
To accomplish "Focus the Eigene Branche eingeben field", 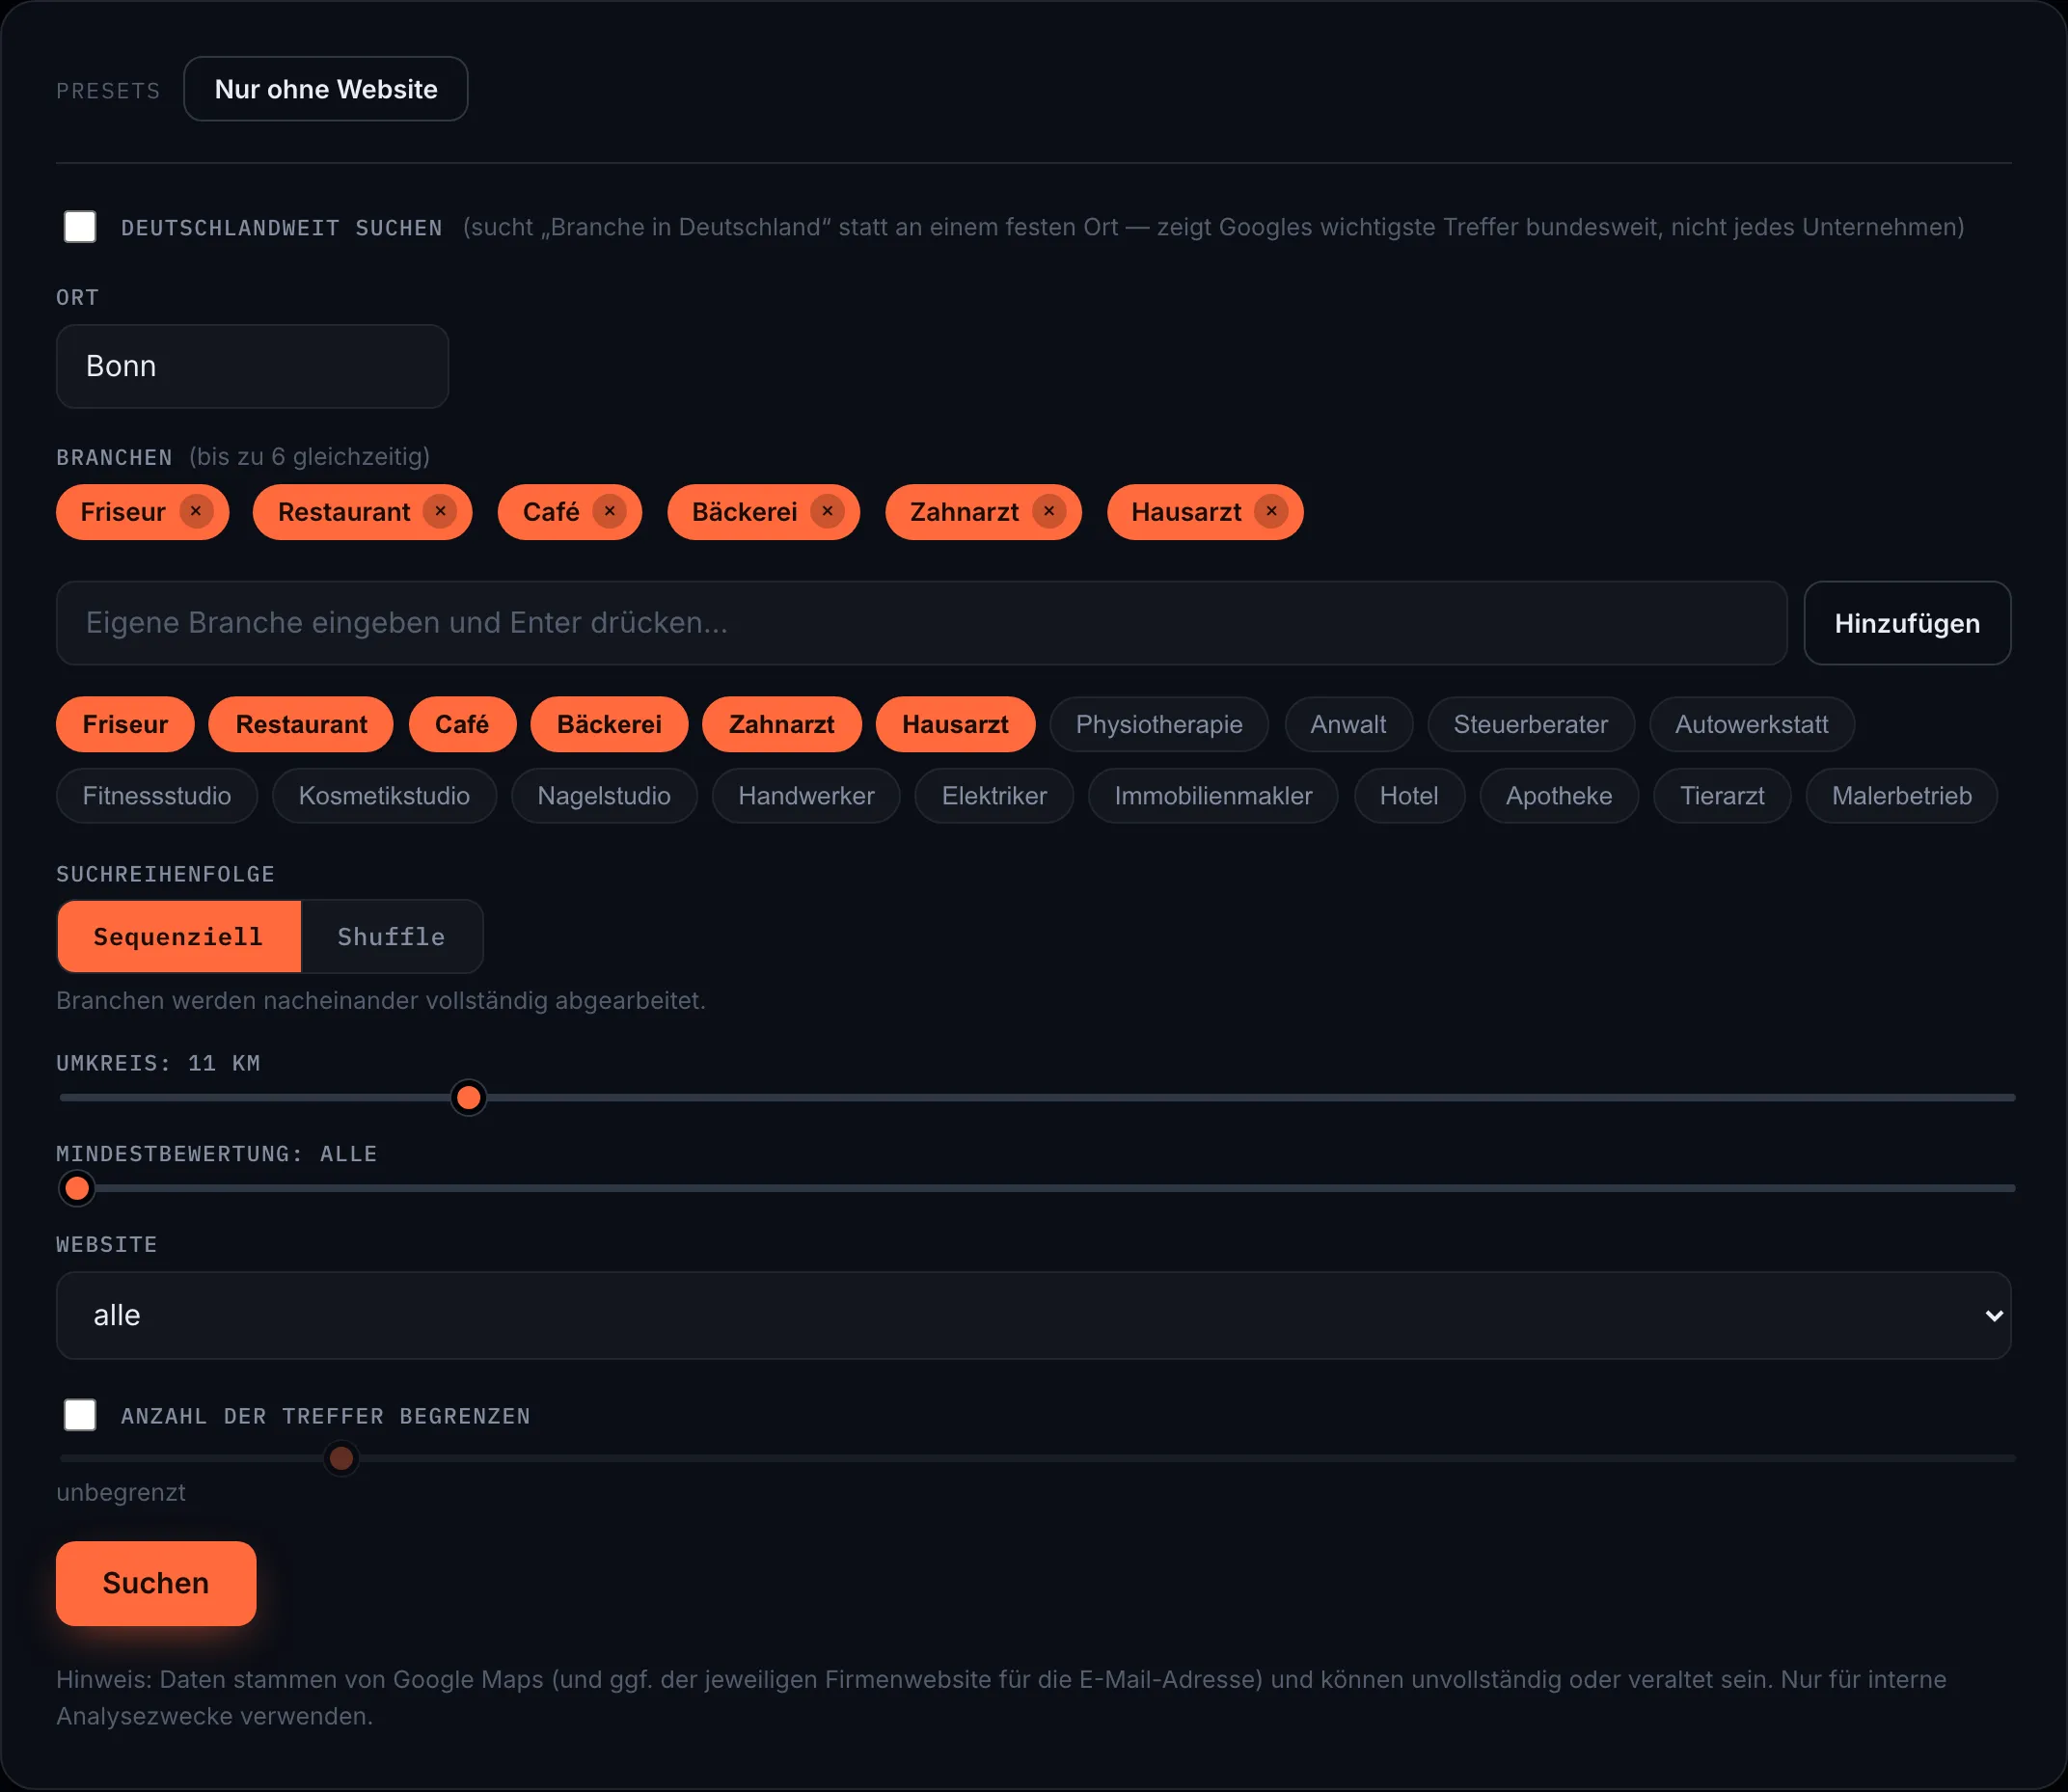I will click(921, 623).
